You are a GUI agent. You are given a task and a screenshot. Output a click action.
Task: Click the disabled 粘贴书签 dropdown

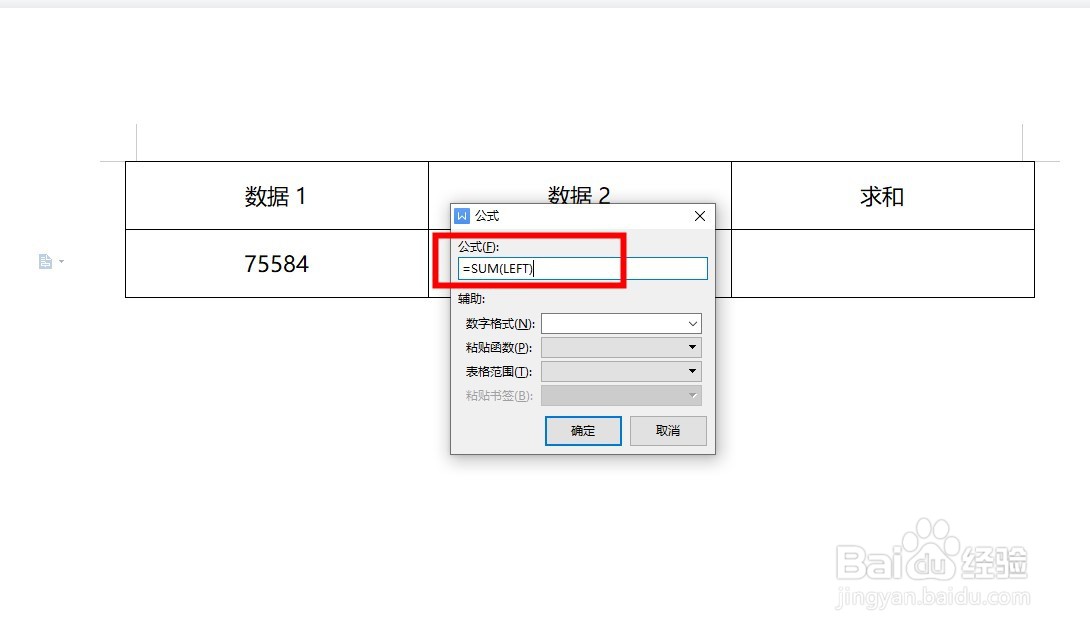[x=621, y=396]
